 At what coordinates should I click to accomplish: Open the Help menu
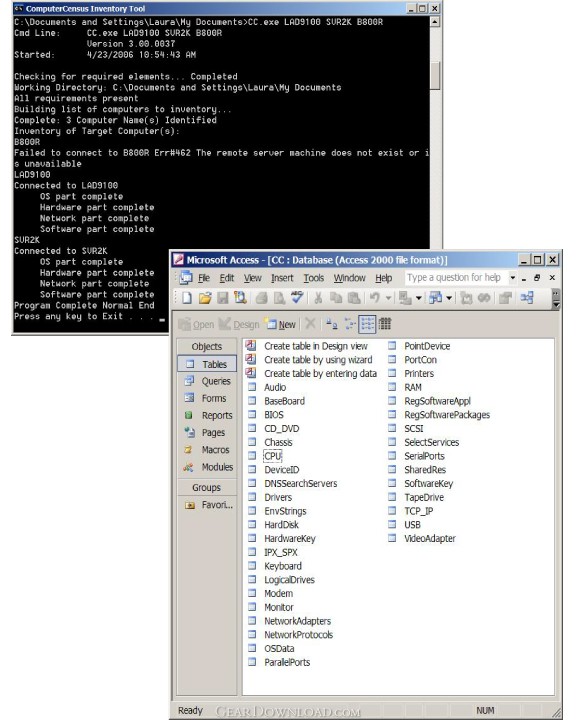(384, 278)
